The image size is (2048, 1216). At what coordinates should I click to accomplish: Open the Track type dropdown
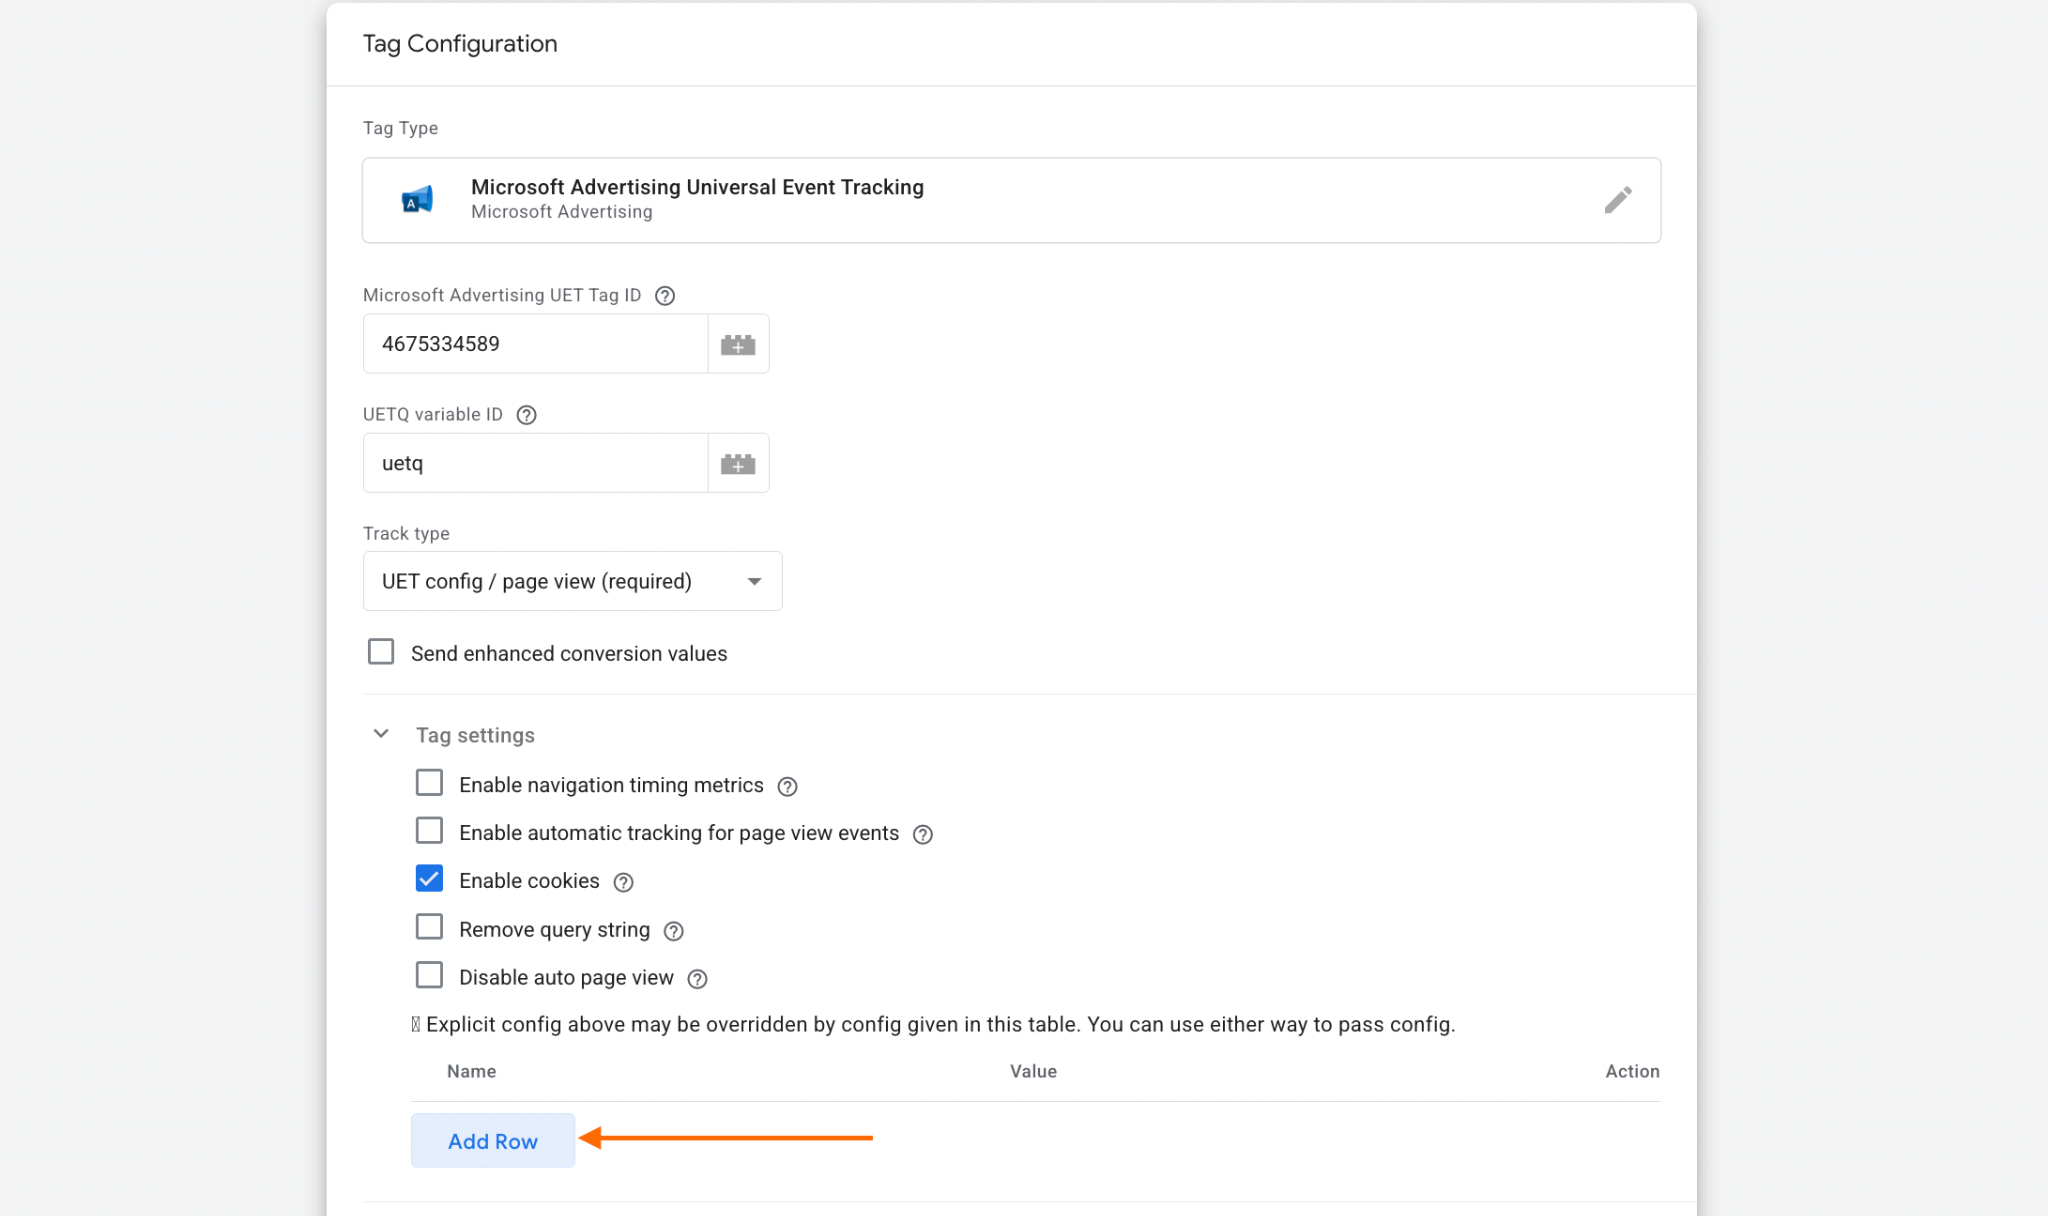(572, 581)
